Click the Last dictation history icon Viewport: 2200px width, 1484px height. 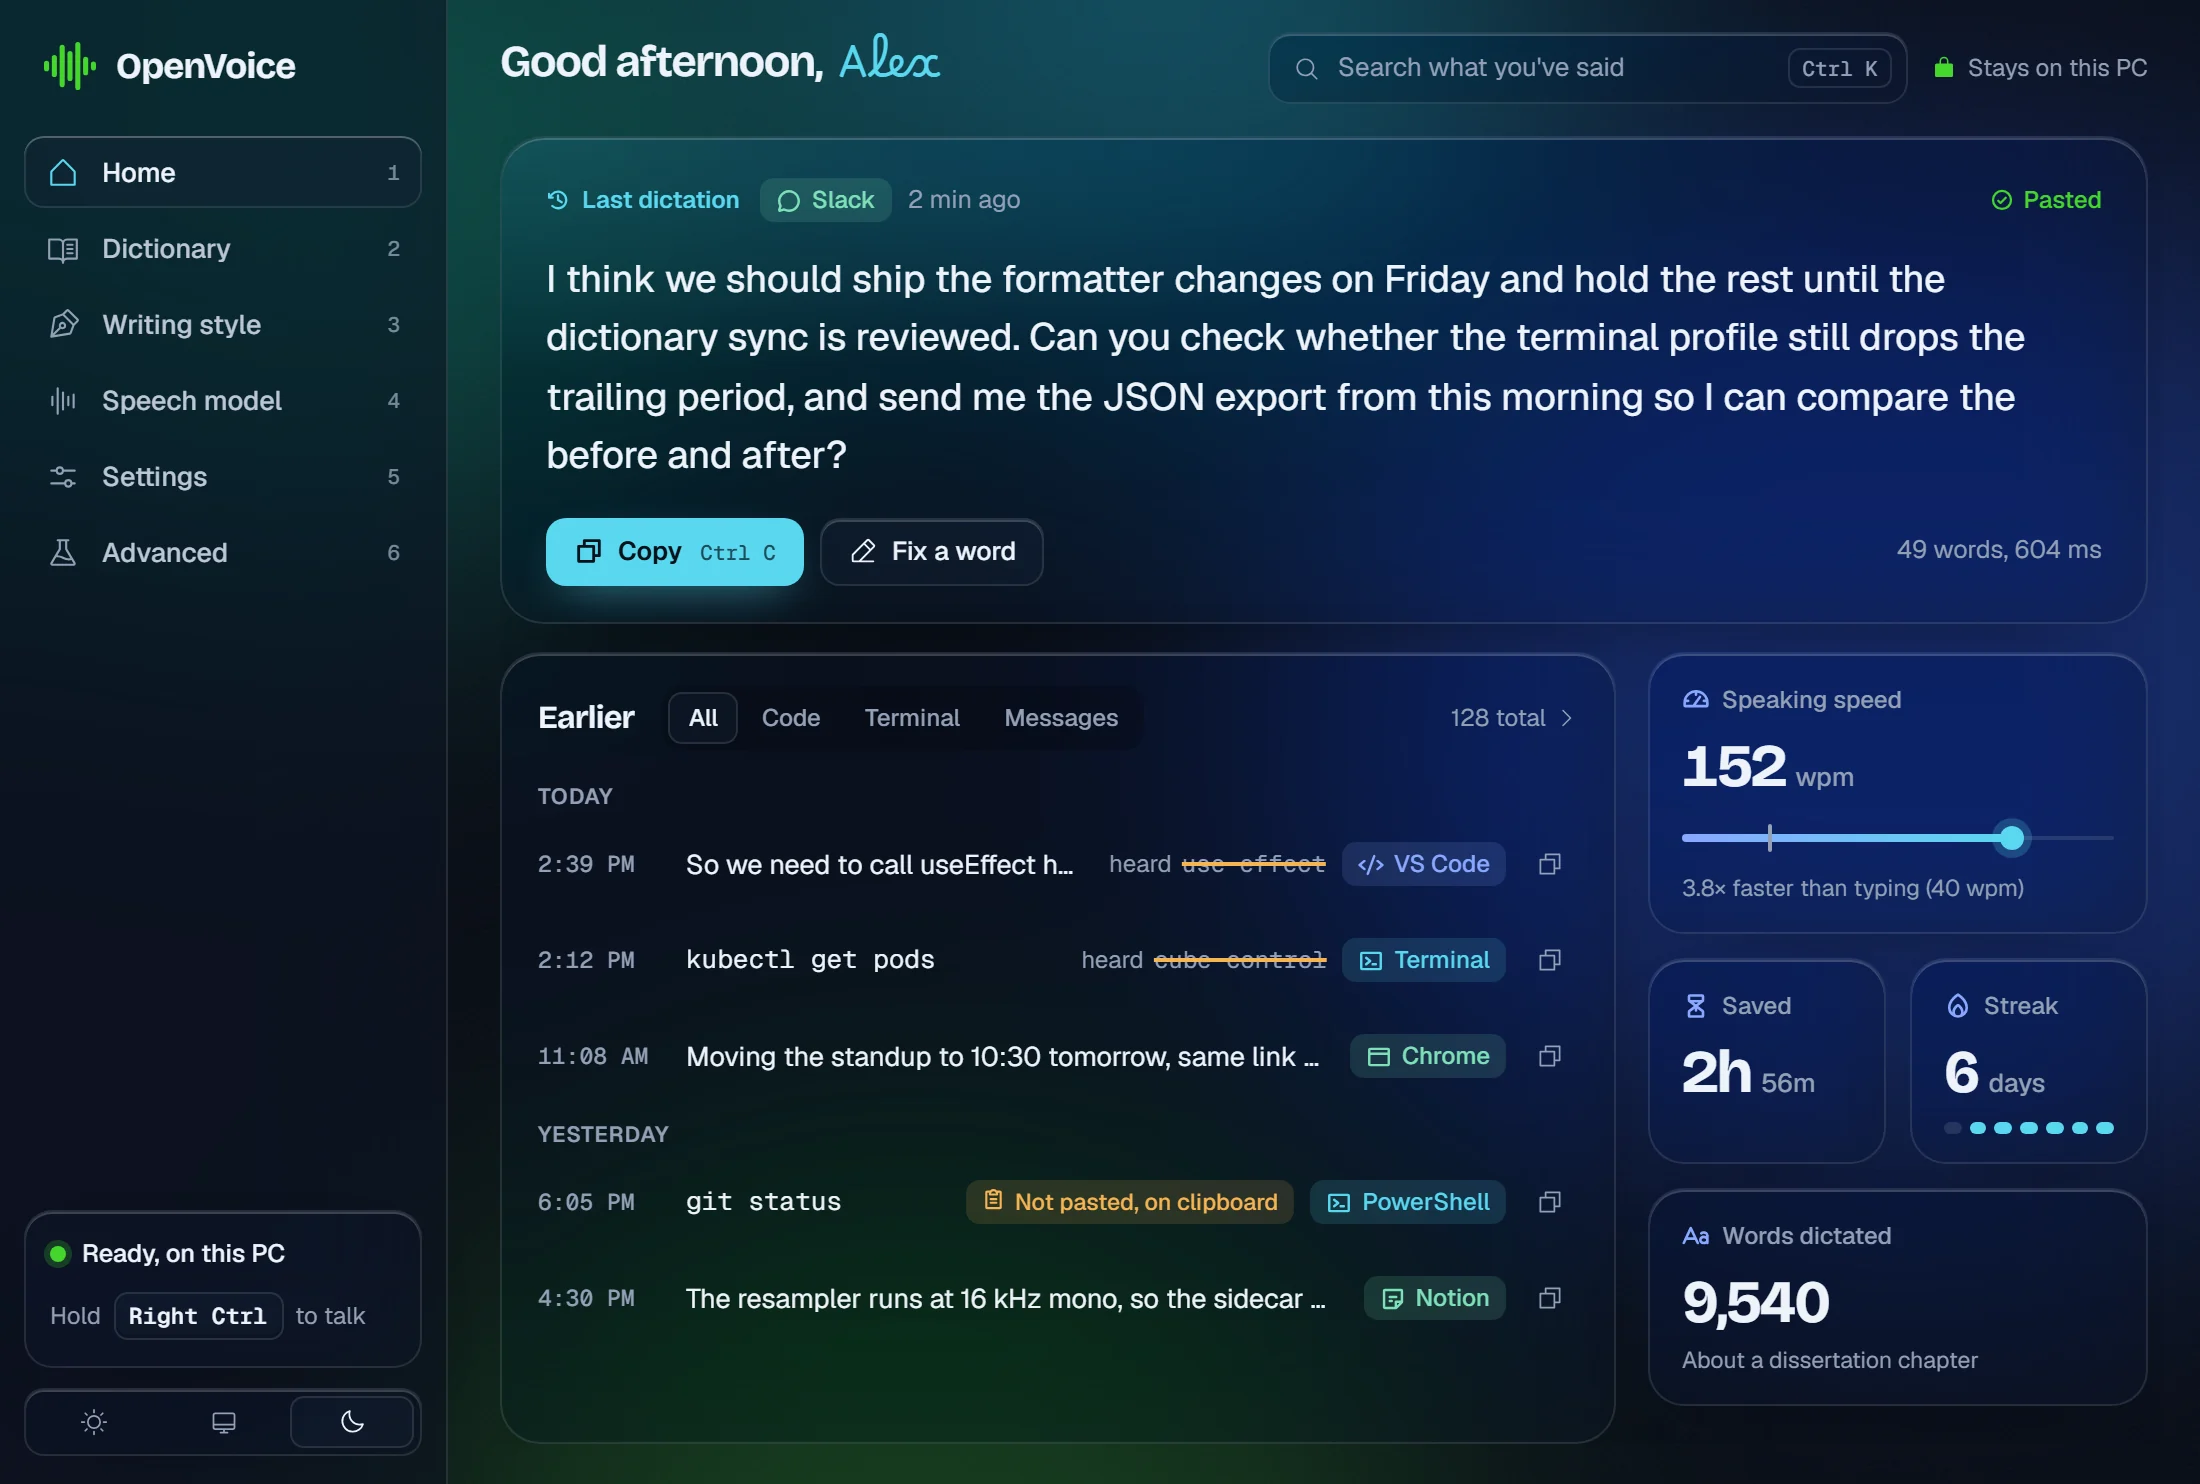558,200
